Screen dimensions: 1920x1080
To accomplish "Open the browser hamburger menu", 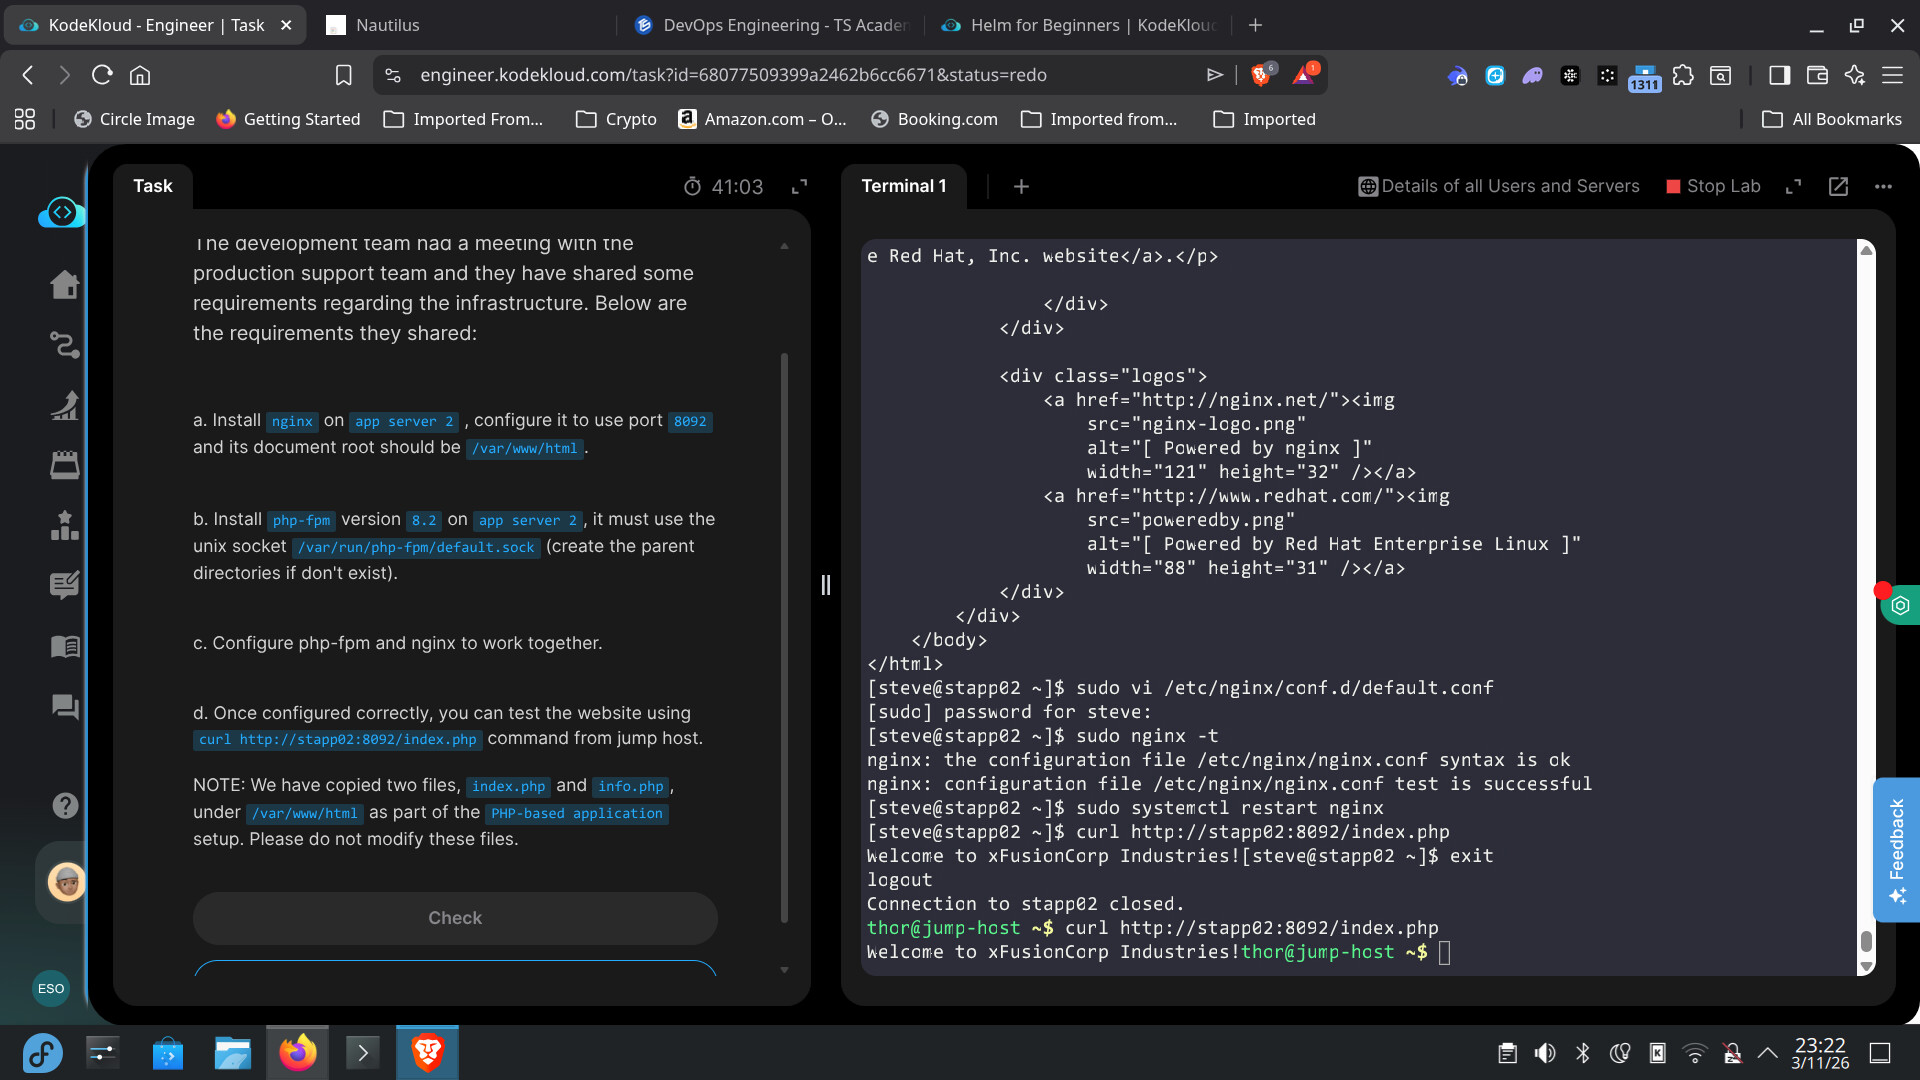I will tap(1892, 75).
